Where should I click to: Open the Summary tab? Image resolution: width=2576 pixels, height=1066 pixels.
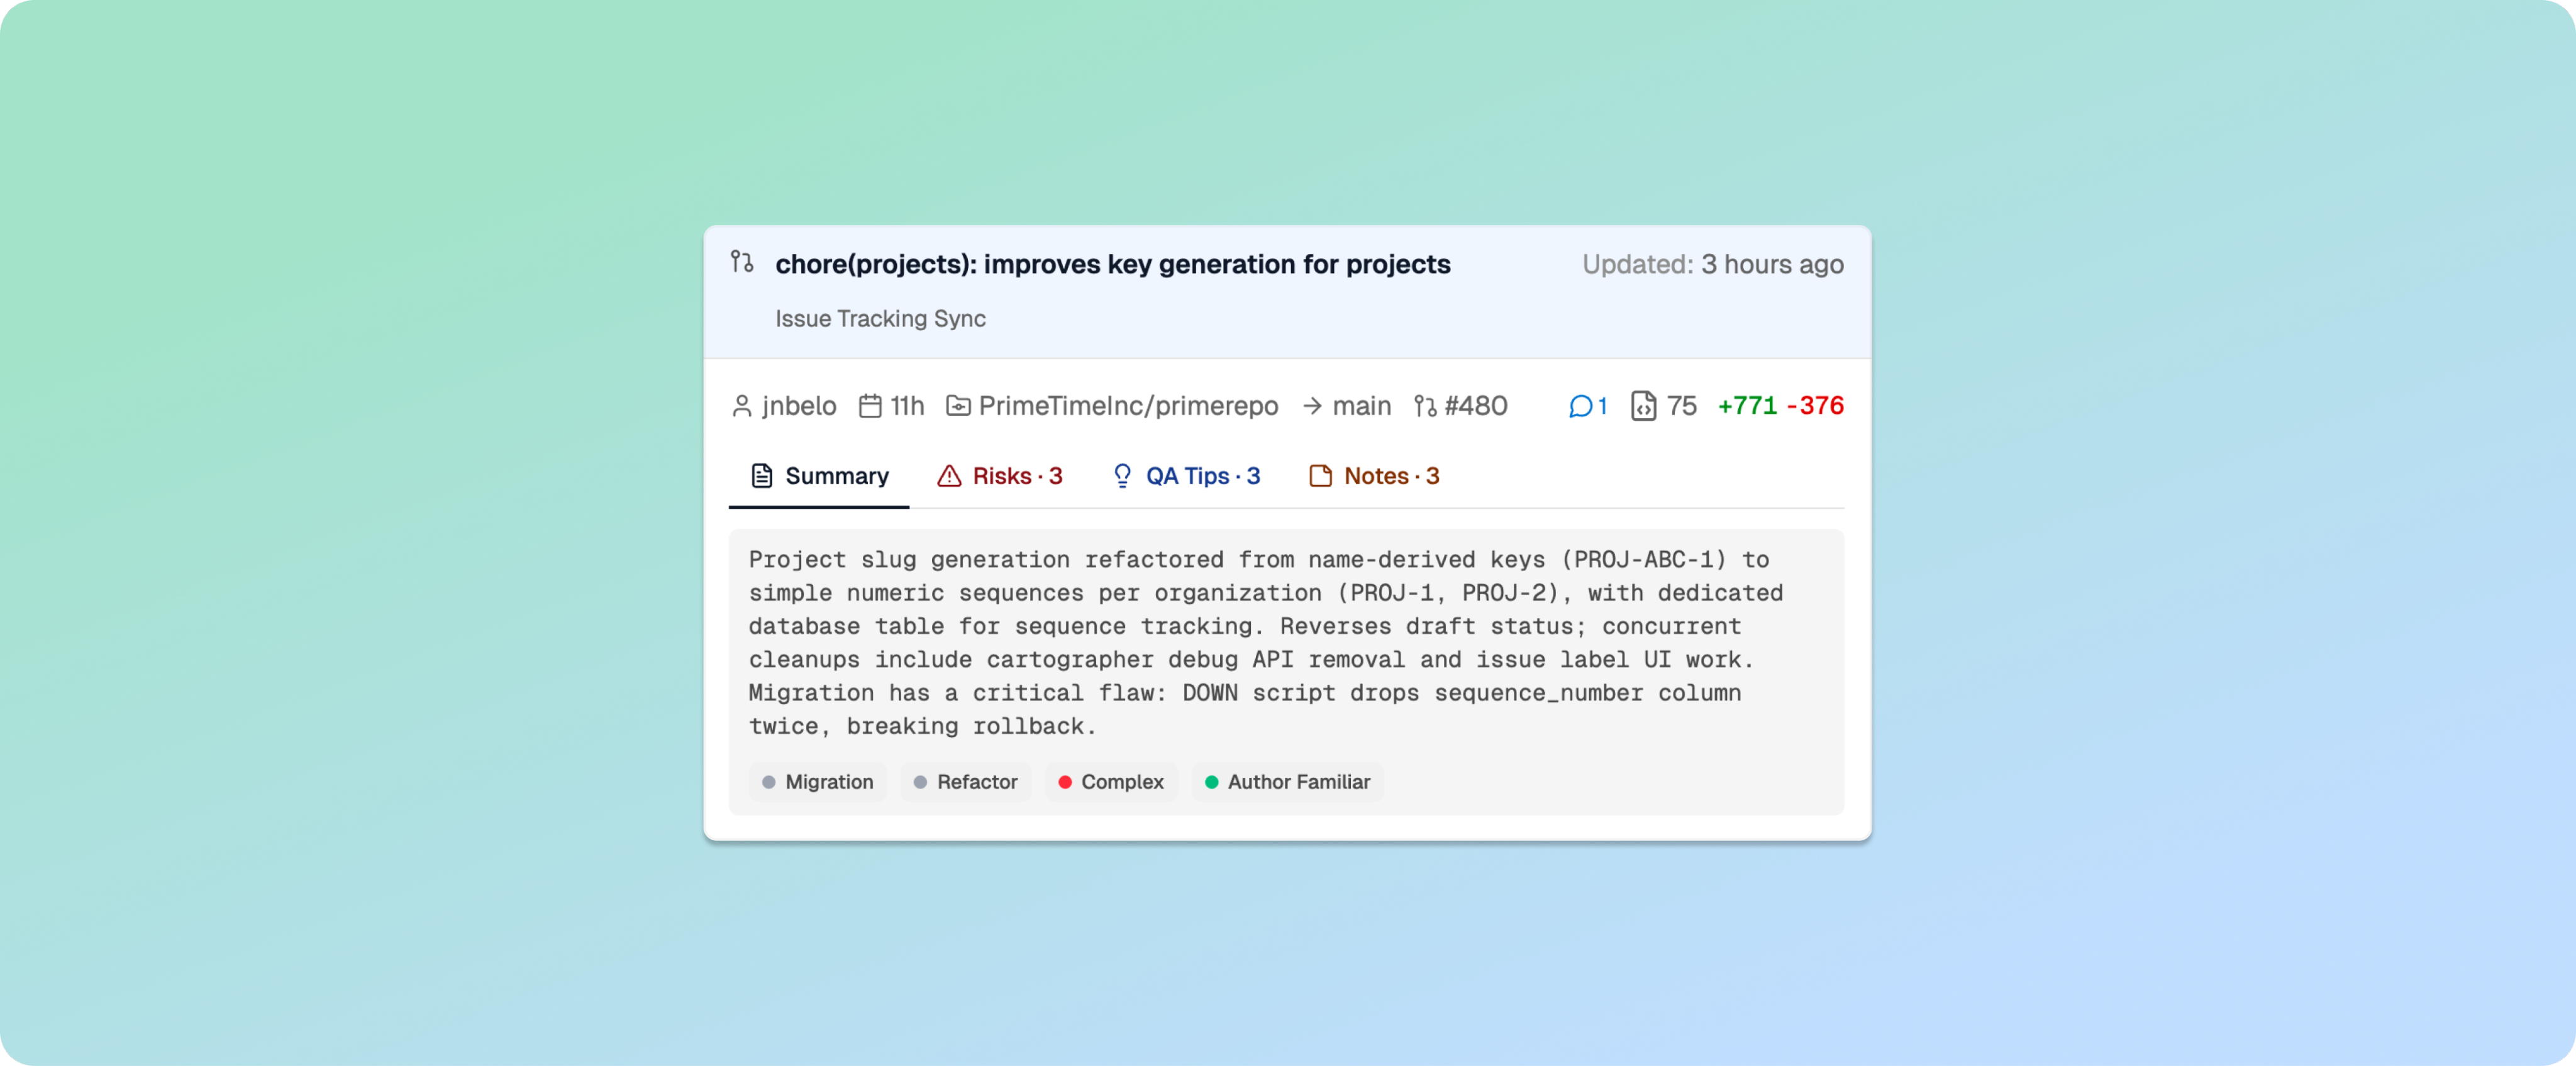[x=819, y=476]
